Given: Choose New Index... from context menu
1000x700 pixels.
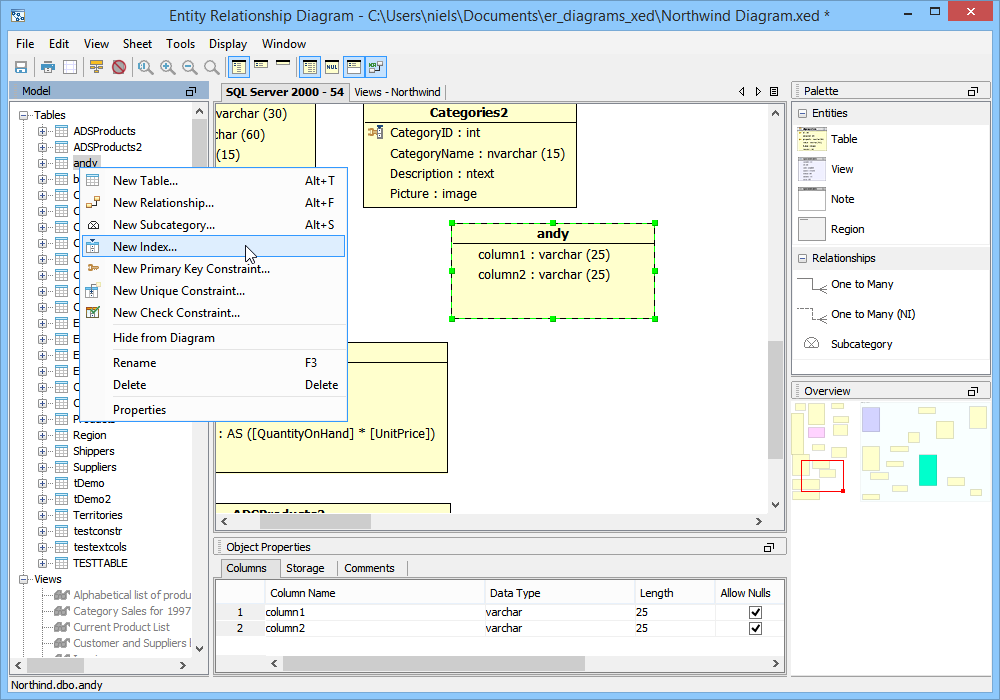Looking at the screenshot, I should pyautogui.click(x=214, y=247).
